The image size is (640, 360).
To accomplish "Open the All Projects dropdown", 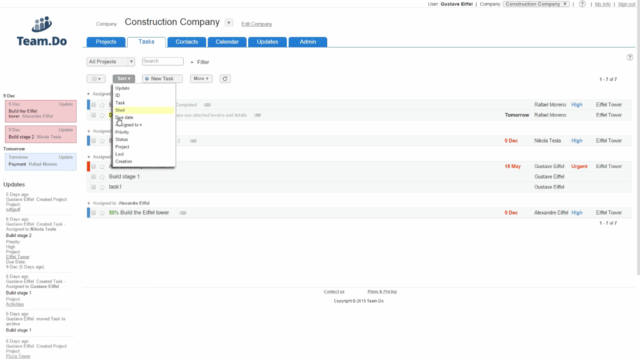I will [111, 62].
